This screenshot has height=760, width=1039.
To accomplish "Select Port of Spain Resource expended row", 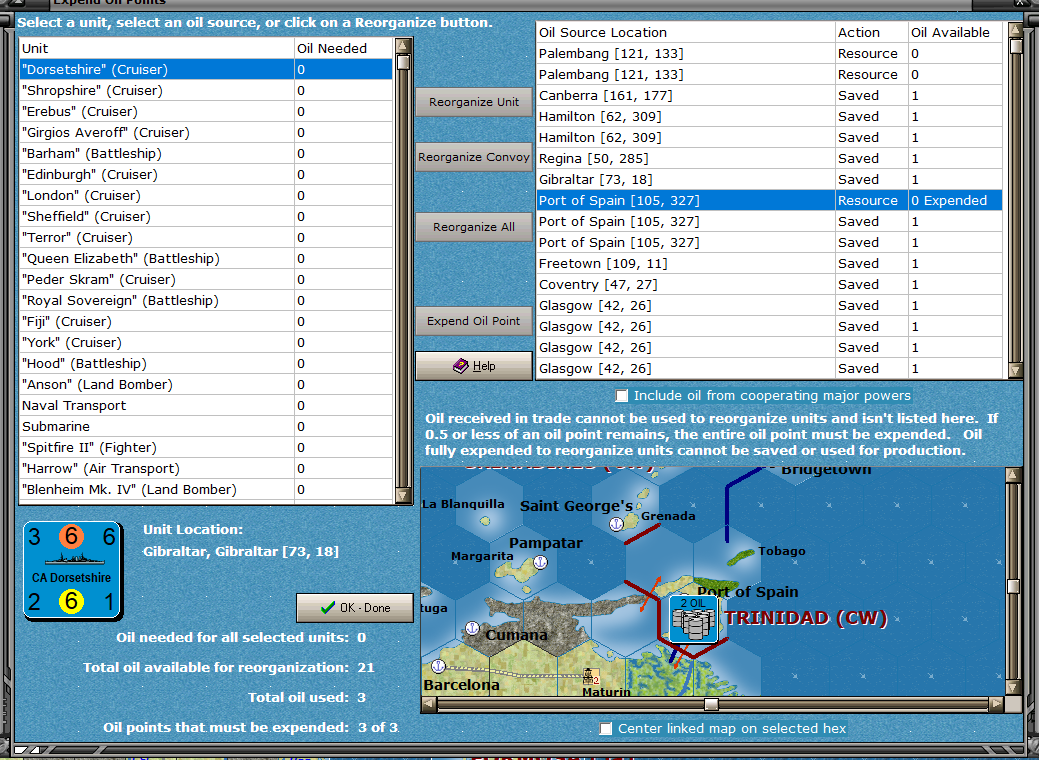I will tap(769, 200).
